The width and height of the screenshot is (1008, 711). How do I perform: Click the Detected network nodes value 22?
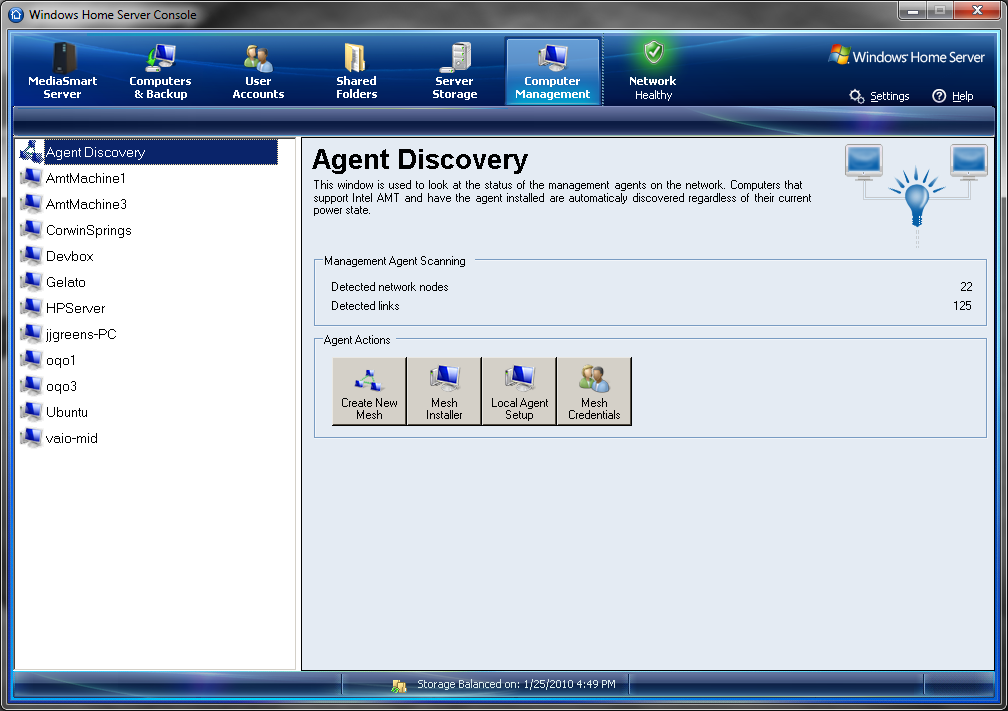966,287
